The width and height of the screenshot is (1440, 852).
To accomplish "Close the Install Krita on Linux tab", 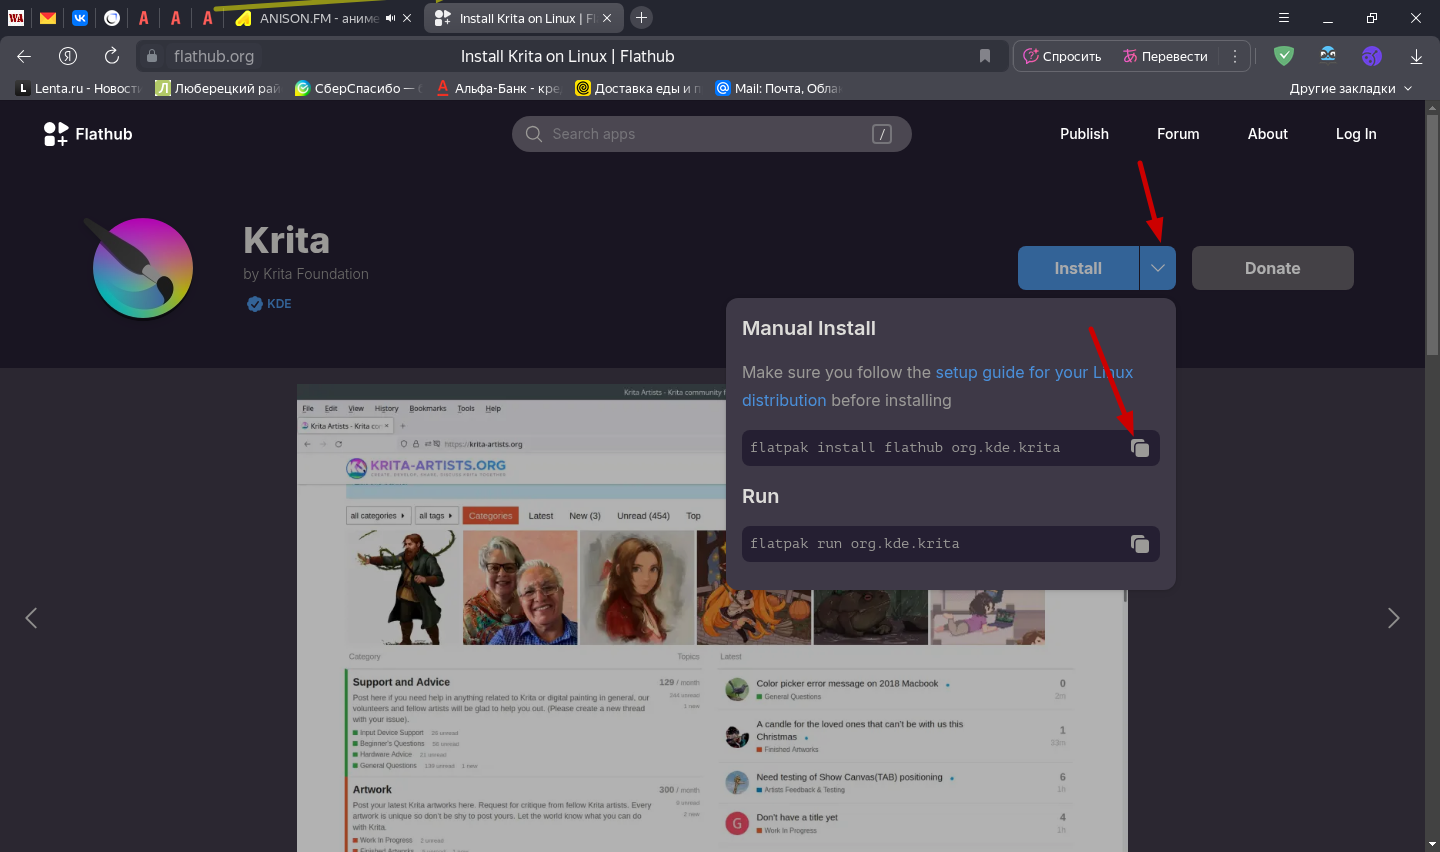I will click(607, 18).
